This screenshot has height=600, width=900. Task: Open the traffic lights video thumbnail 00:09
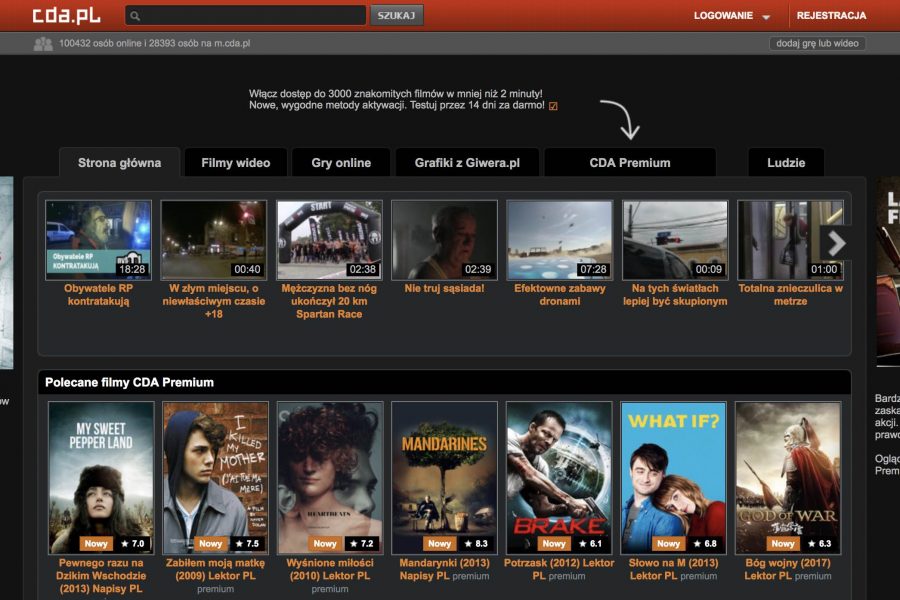(x=675, y=240)
